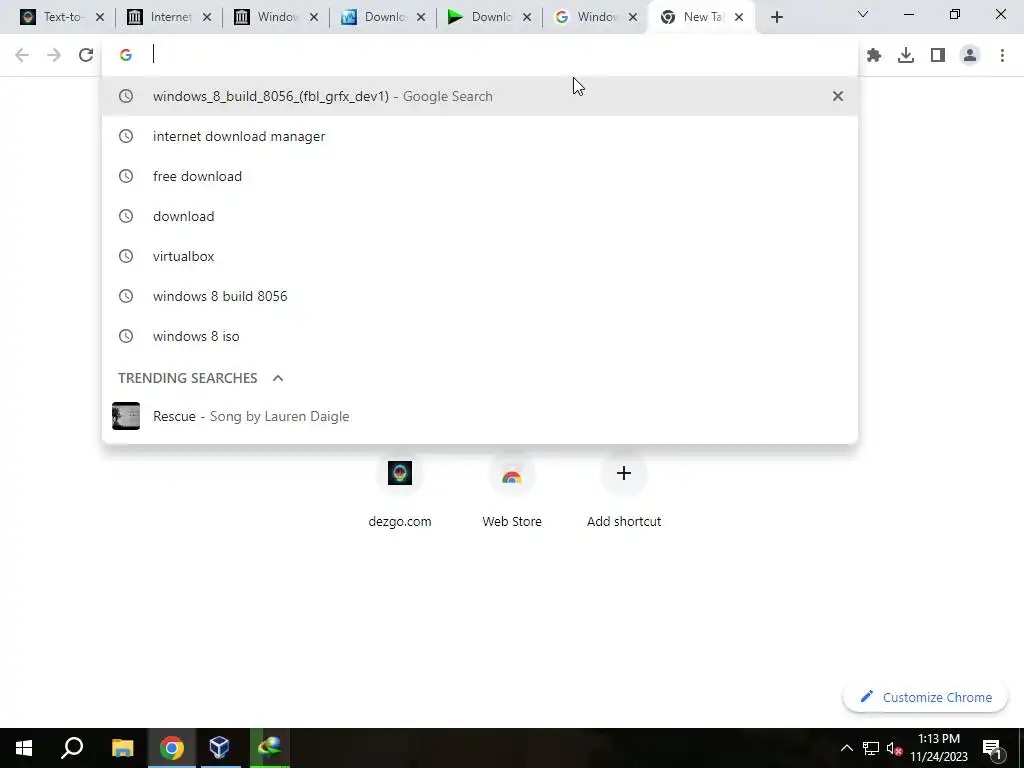Select the Rescue trending song suggestion

coord(480,416)
